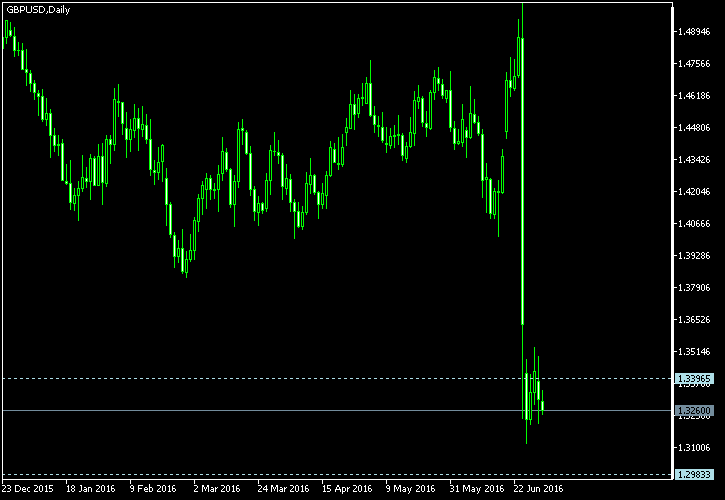Click the 9 Feb 2016 date label
725x500 pixels.
point(153,489)
